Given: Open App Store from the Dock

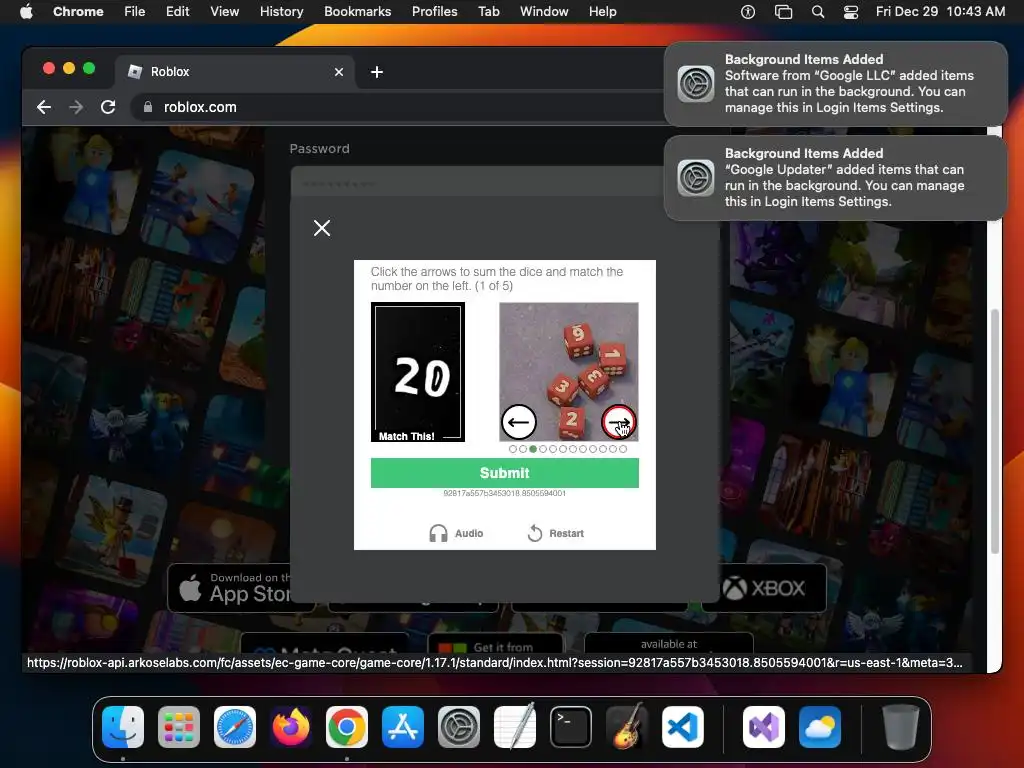Looking at the screenshot, I should pos(403,727).
